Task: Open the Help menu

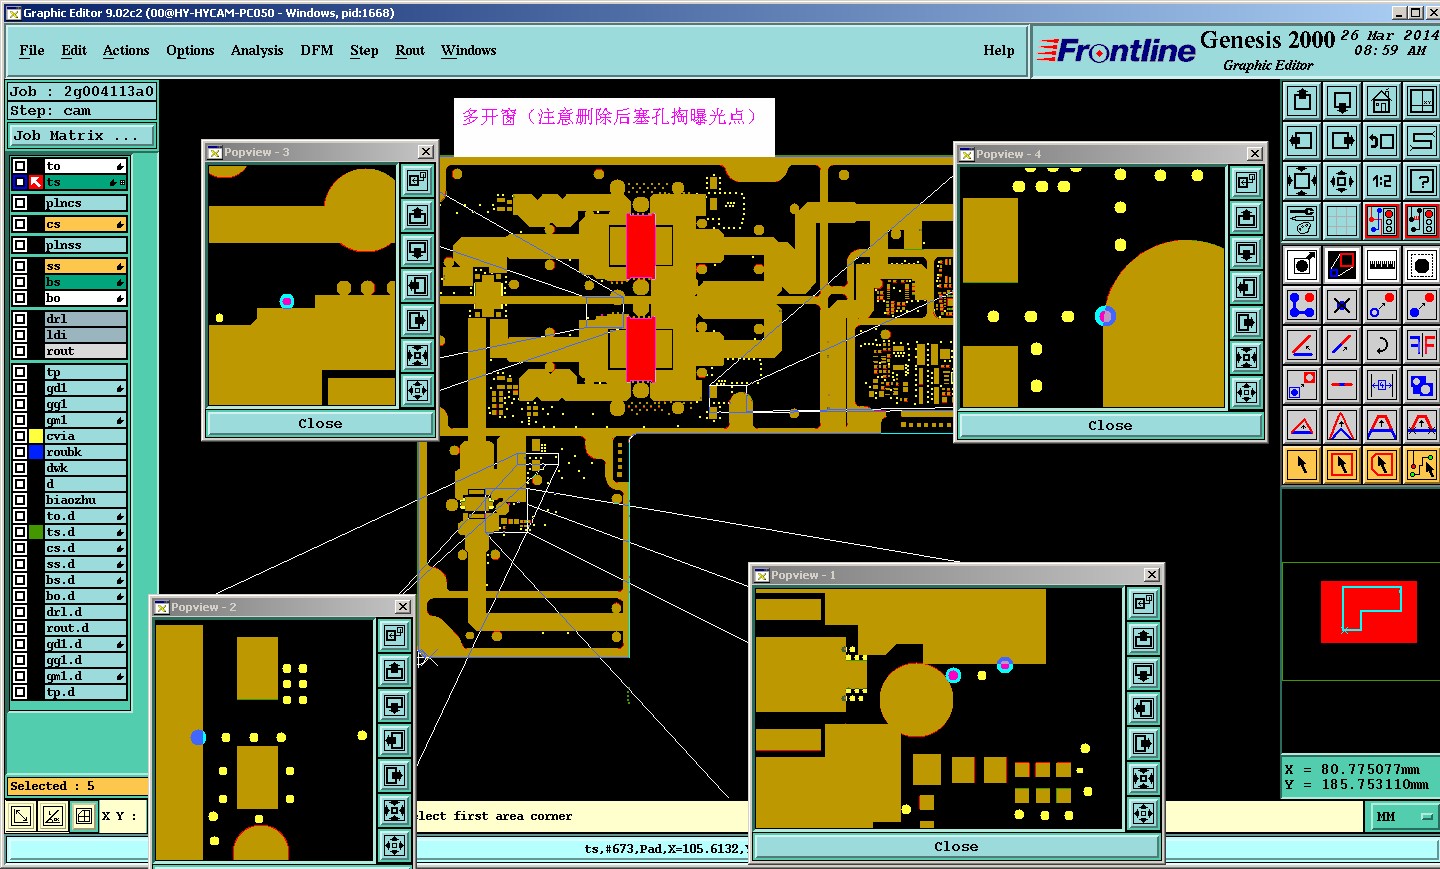Action: (x=999, y=50)
